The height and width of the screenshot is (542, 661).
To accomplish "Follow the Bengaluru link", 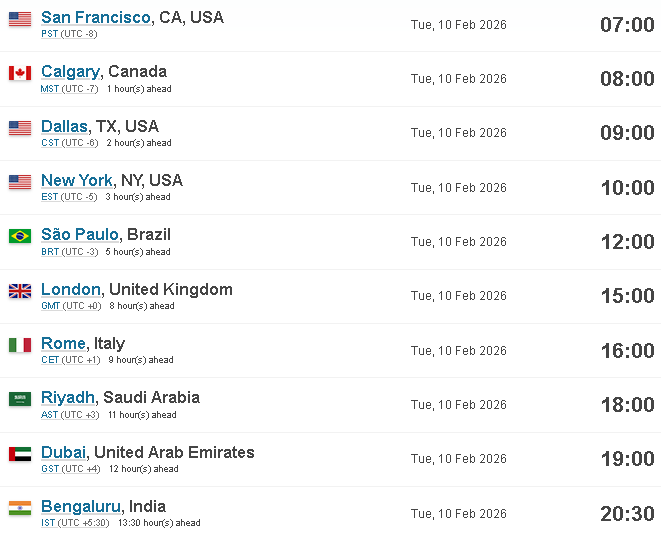I will point(81,507).
